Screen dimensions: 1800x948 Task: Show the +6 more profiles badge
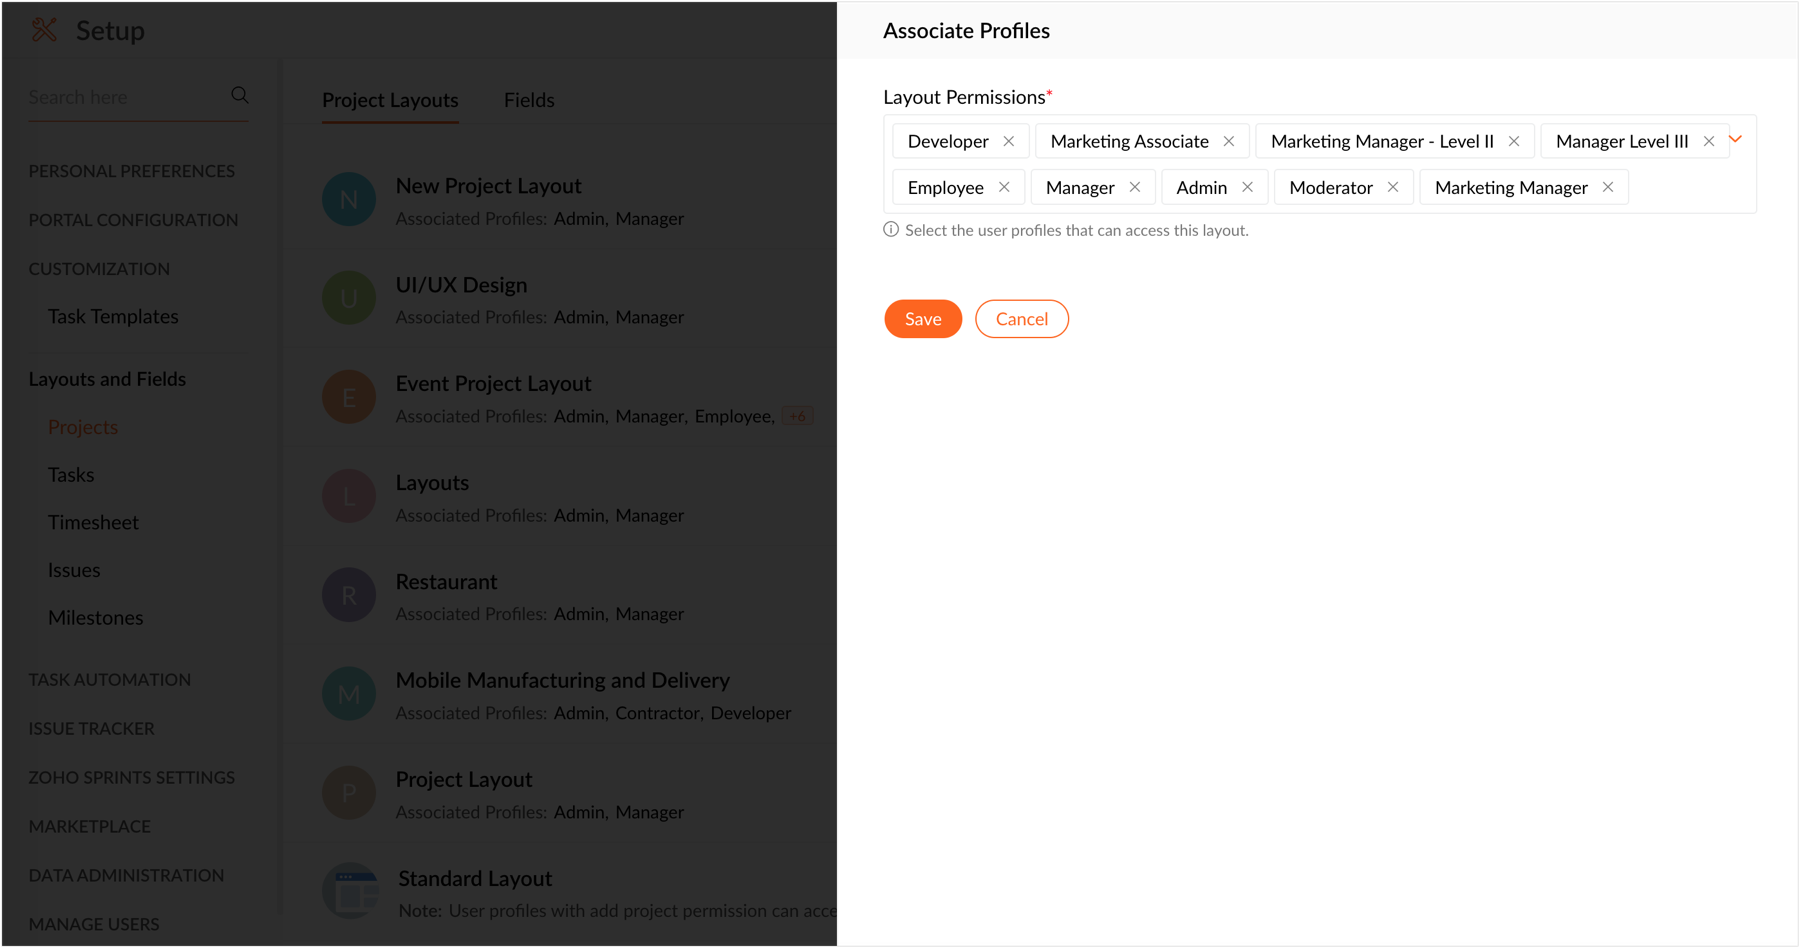point(797,417)
